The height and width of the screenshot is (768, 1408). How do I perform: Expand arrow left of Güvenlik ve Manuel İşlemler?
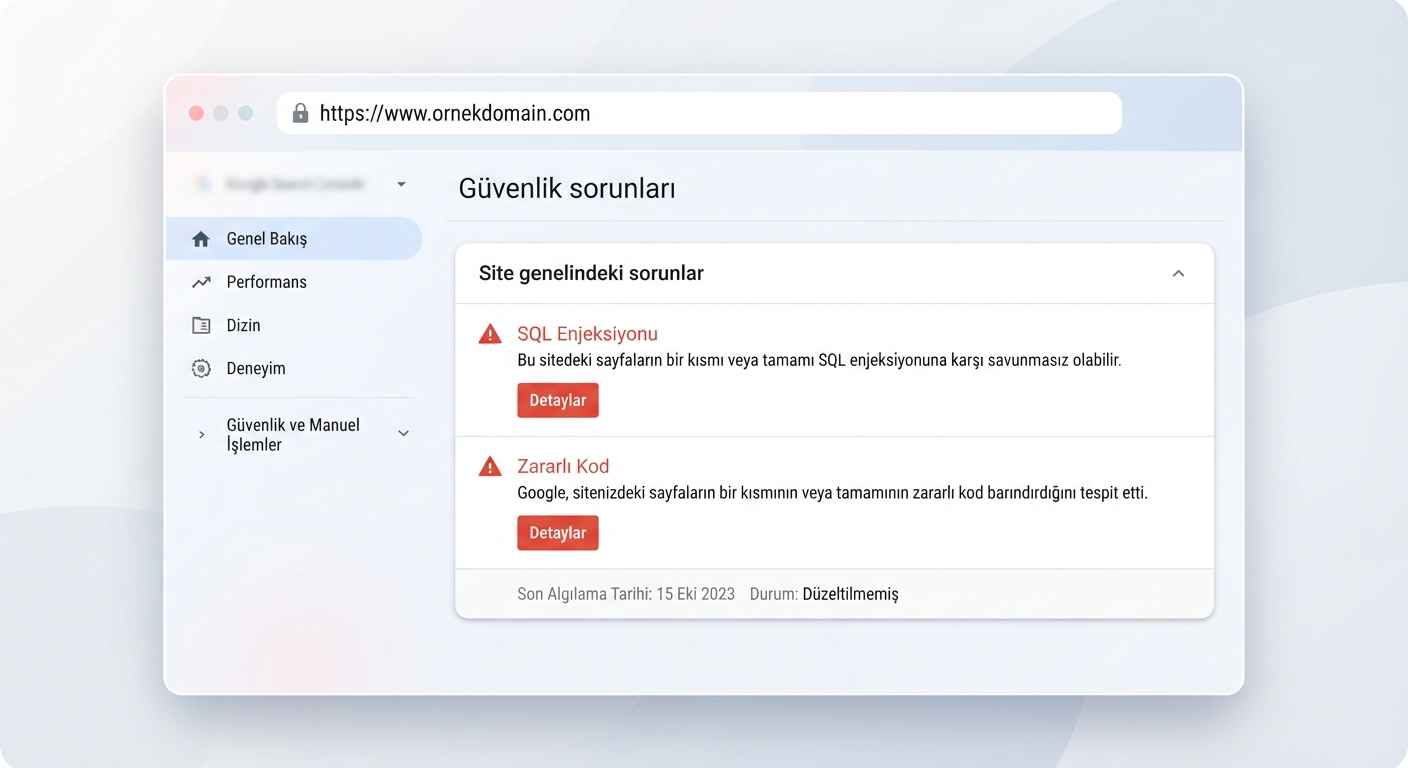(x=201, y=434)
